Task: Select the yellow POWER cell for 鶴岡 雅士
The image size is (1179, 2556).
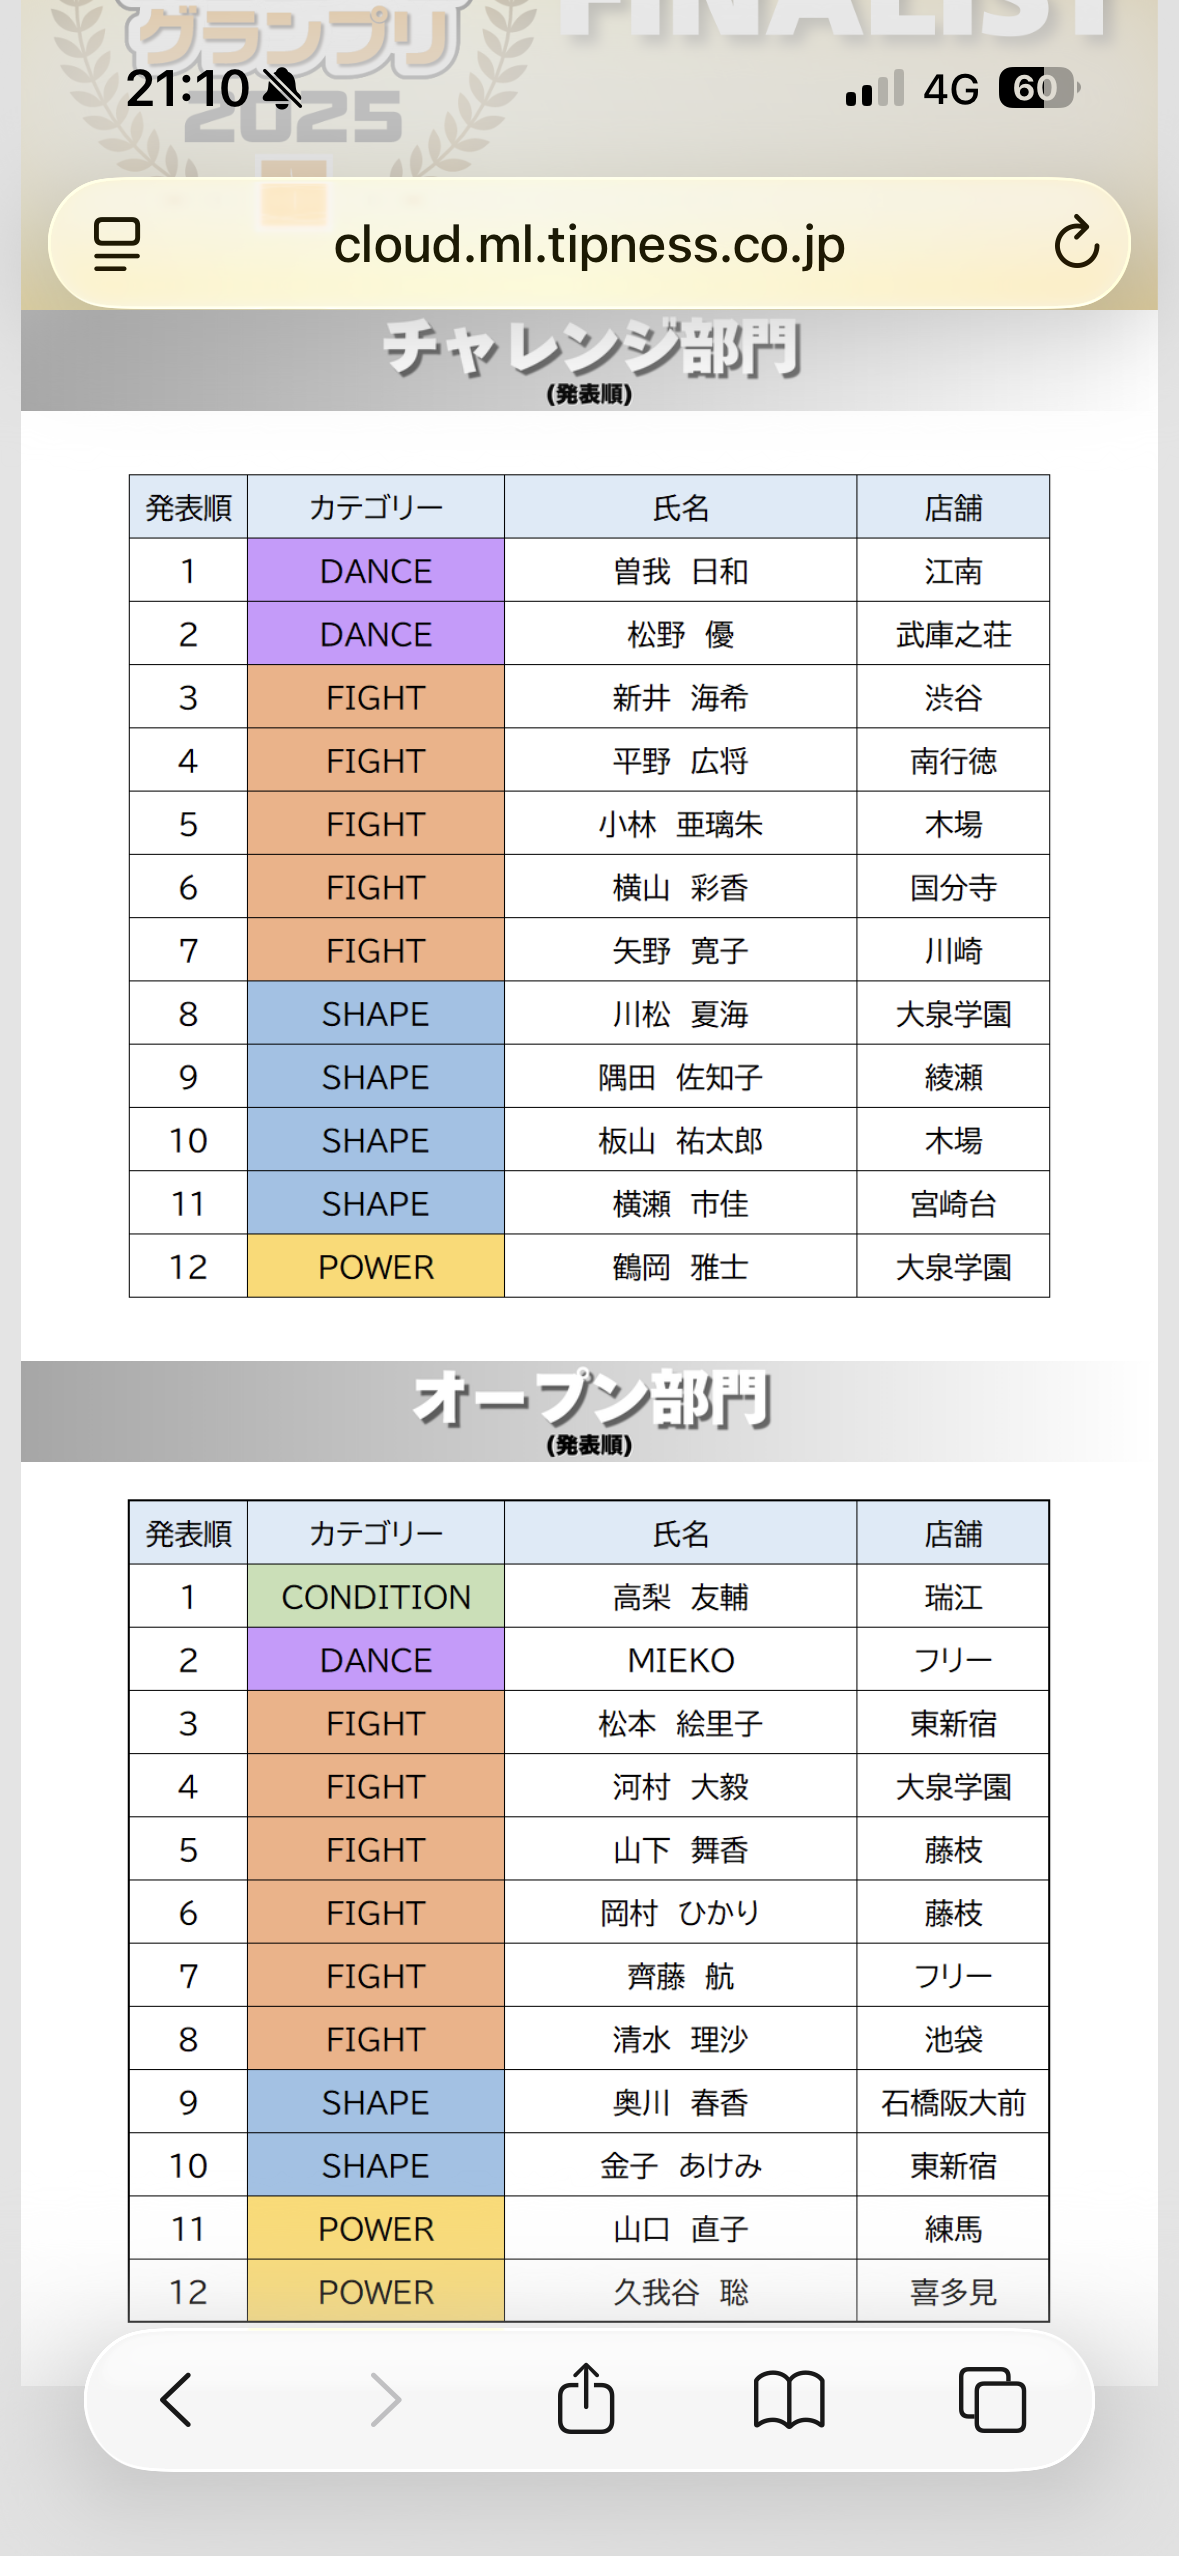Action: [375, 1267]
